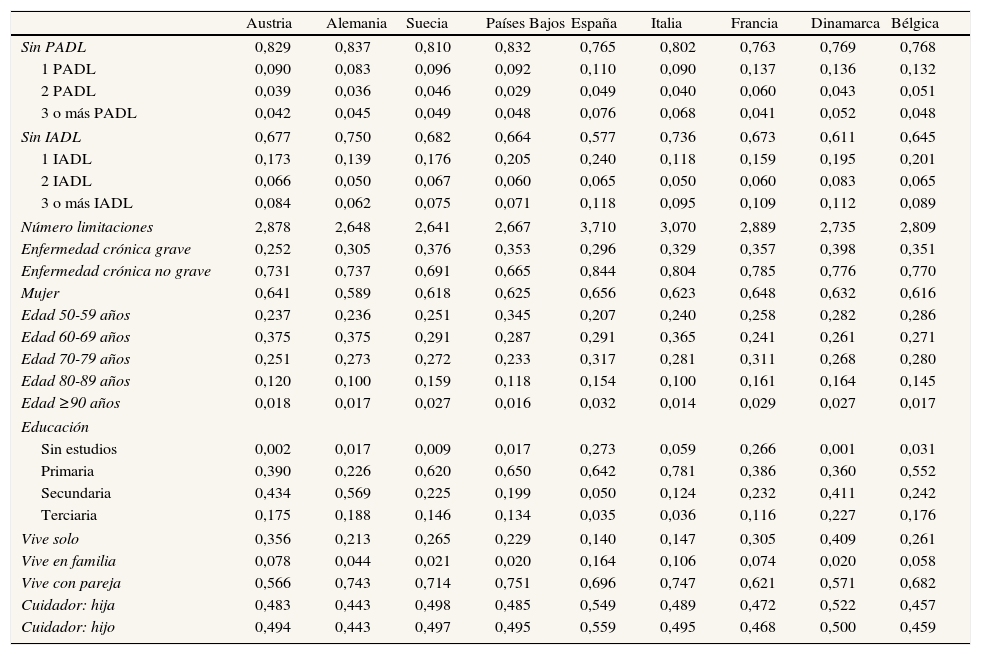This screenshot has width=981, height=655.
Task: Click España's Número limitaciones value 3,710
Action: pos(598,227)
